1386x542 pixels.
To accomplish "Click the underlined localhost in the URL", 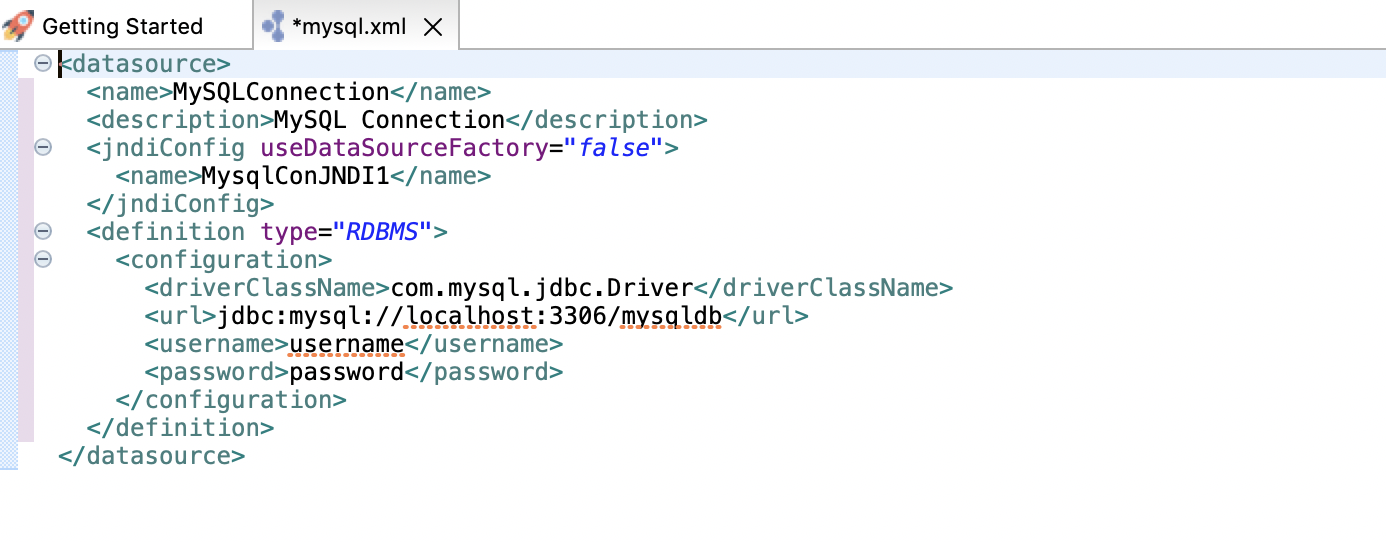I will coord(470,316).
